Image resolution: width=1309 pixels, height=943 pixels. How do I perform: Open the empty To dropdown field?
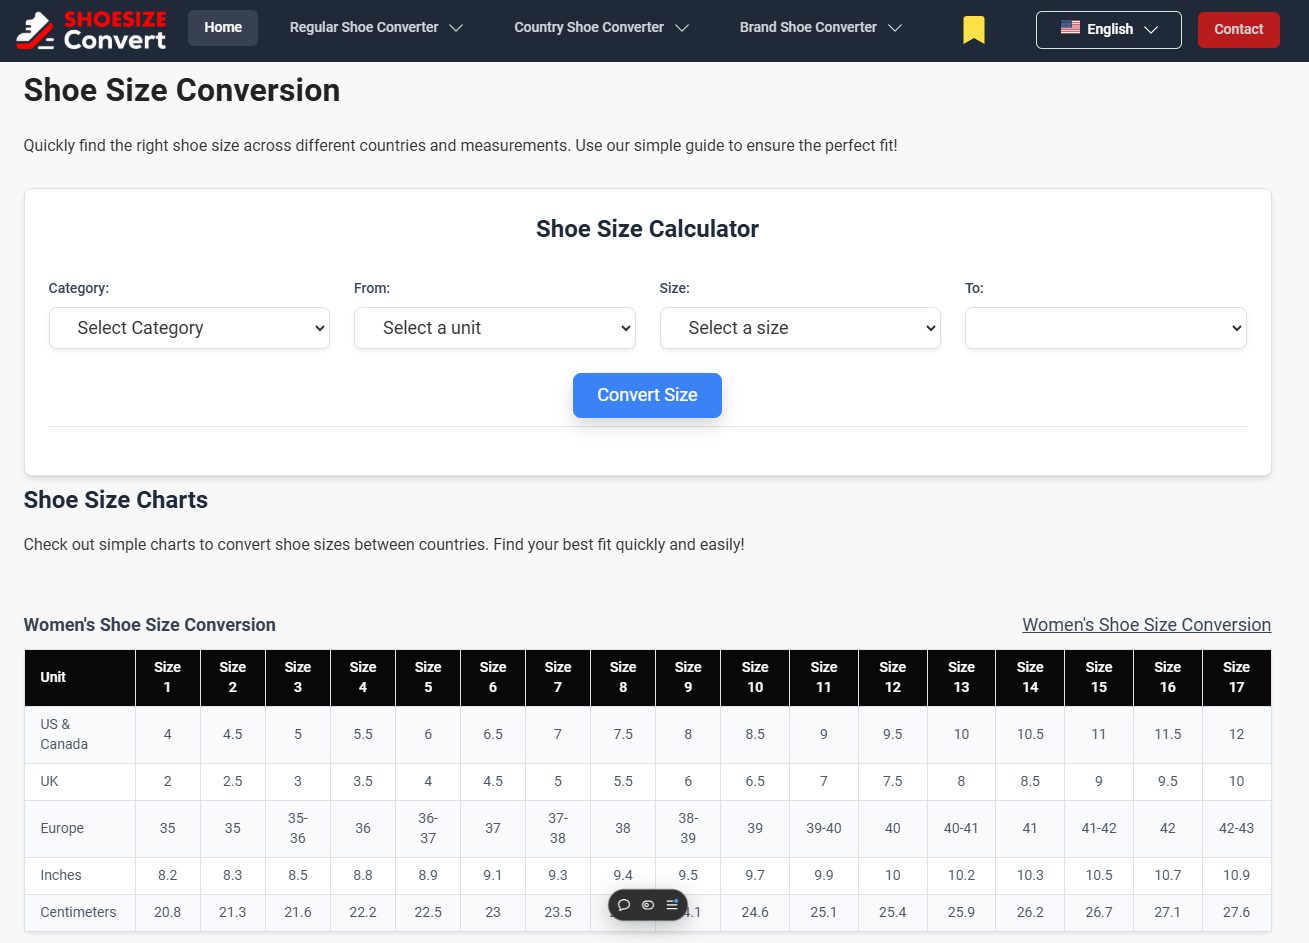coord(1105,327)
